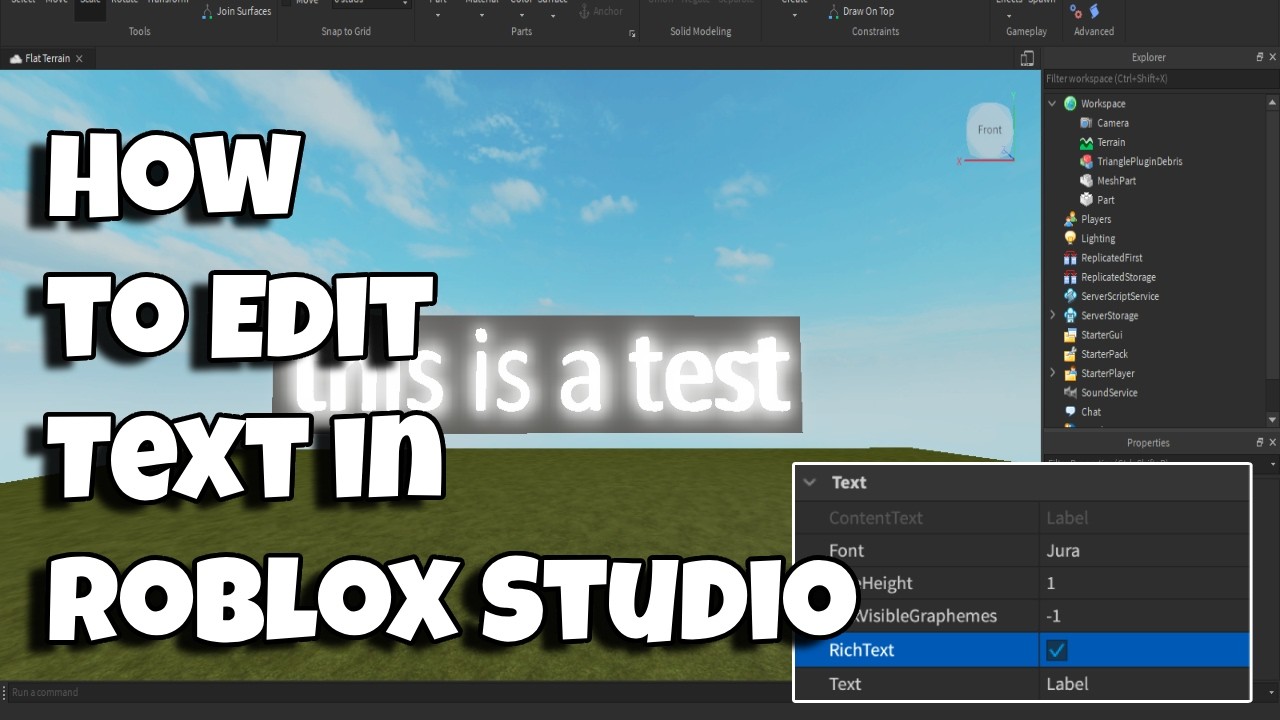Select the Terrain icon in Explorer
This screenshot has height=720, width=1280.
tap(1086, 142)
